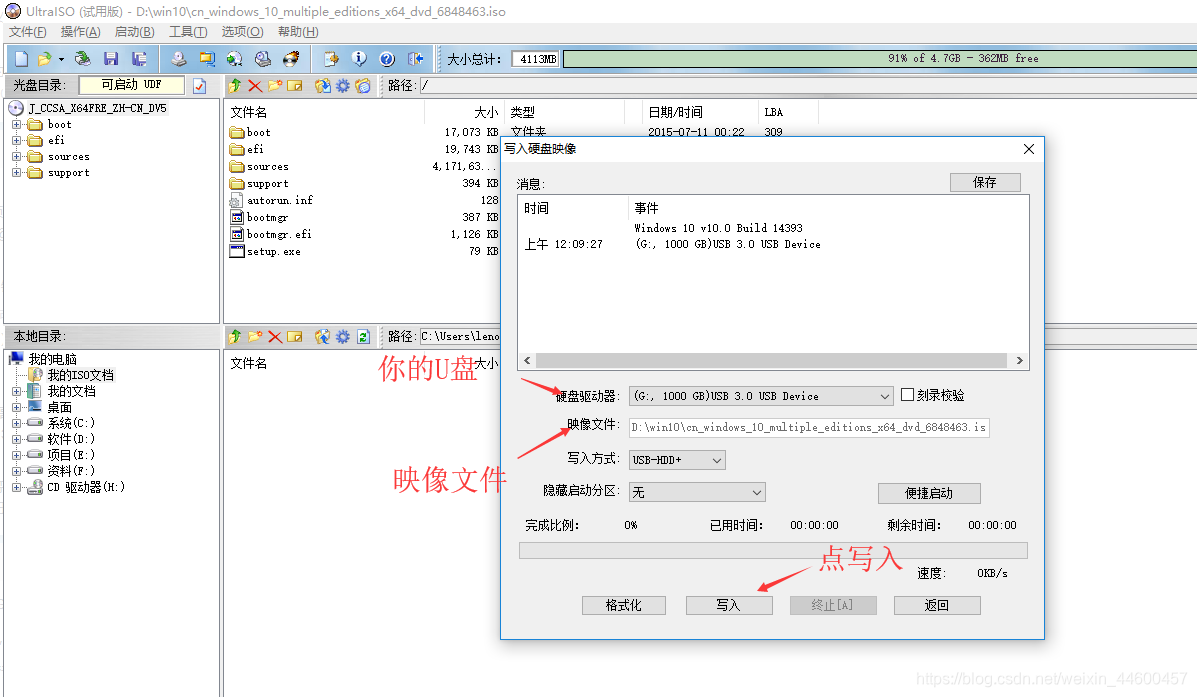
Task: Click the 返回 button
Action: (937, 605)
